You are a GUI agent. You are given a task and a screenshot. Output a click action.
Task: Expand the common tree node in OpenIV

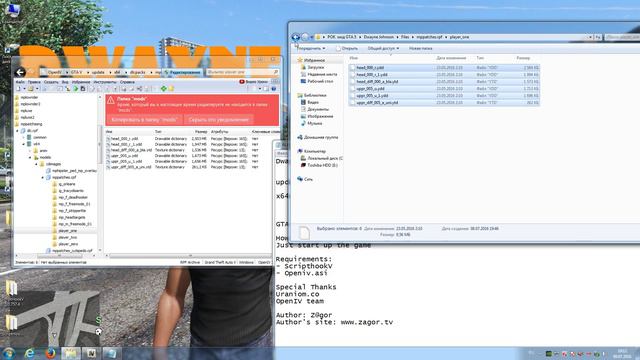pos(24,138)
